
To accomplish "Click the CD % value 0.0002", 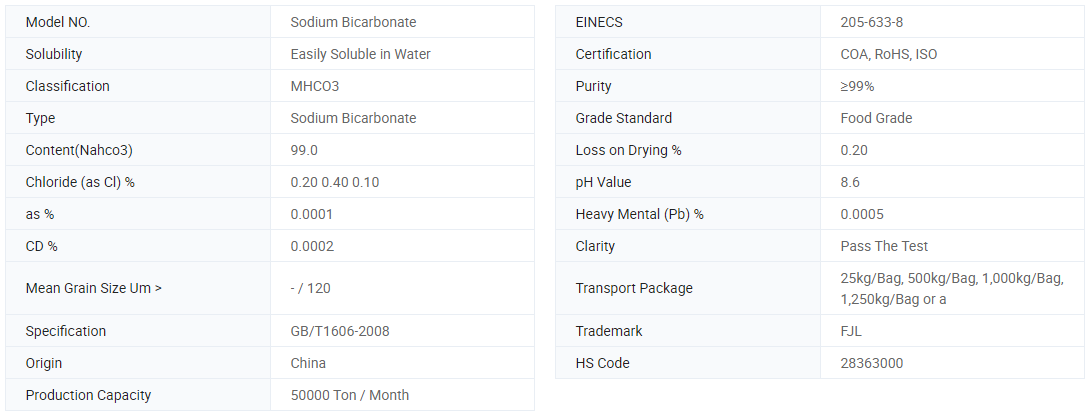I will pos(312,246).
